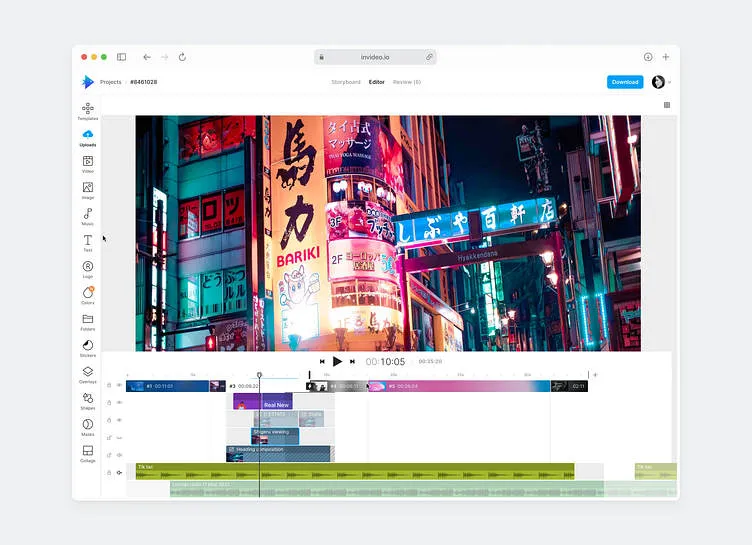Toggle lock on the Real New track
The width and height of the screenshot is (752, 545).
[x=109, y=403]
